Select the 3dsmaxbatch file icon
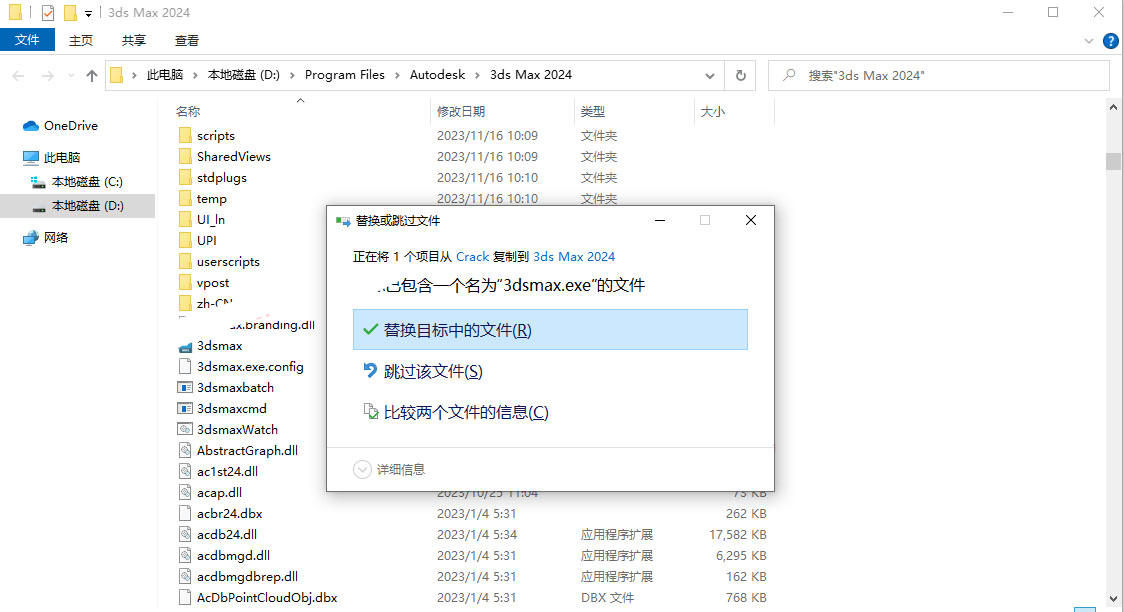The width and height of the screenshot is (1124, 612). (185, 388)
